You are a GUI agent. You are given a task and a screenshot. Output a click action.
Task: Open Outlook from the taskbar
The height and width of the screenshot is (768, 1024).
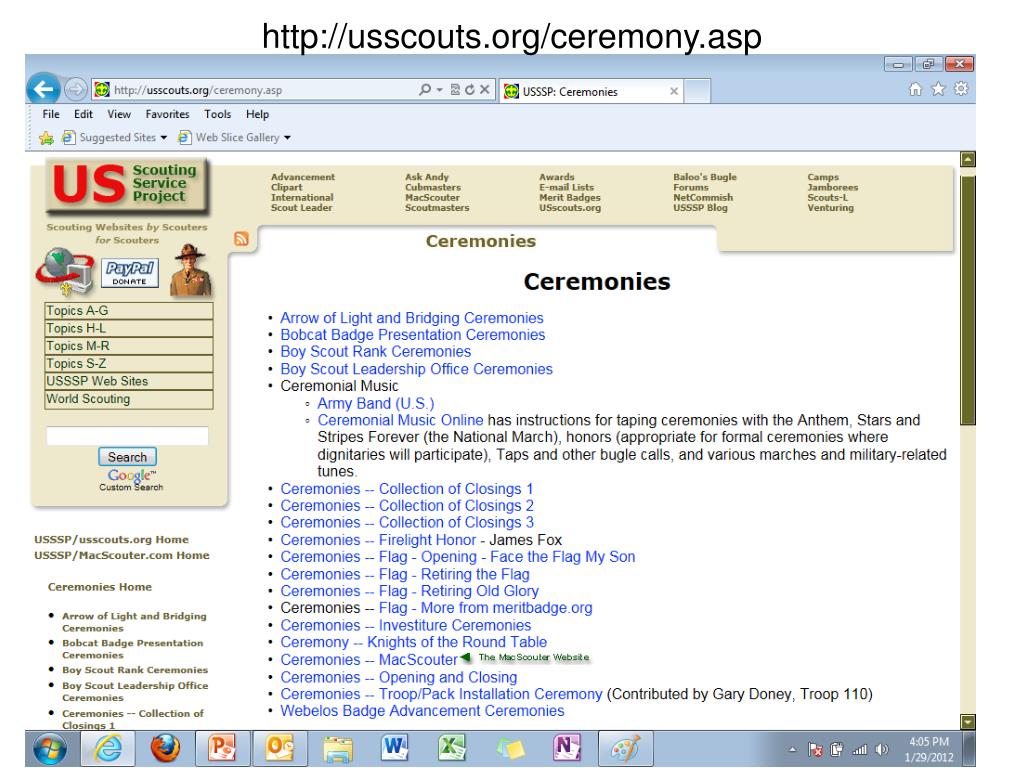pos(280,748)
